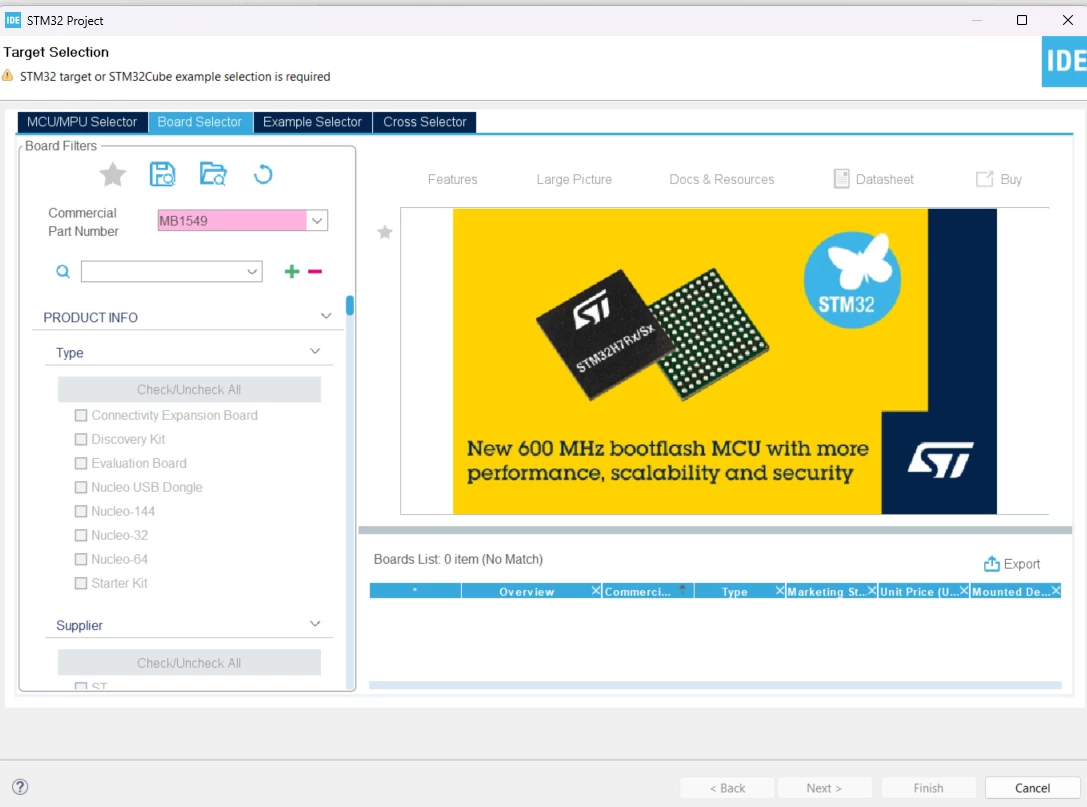Open the Datasheet document icon

841,179
